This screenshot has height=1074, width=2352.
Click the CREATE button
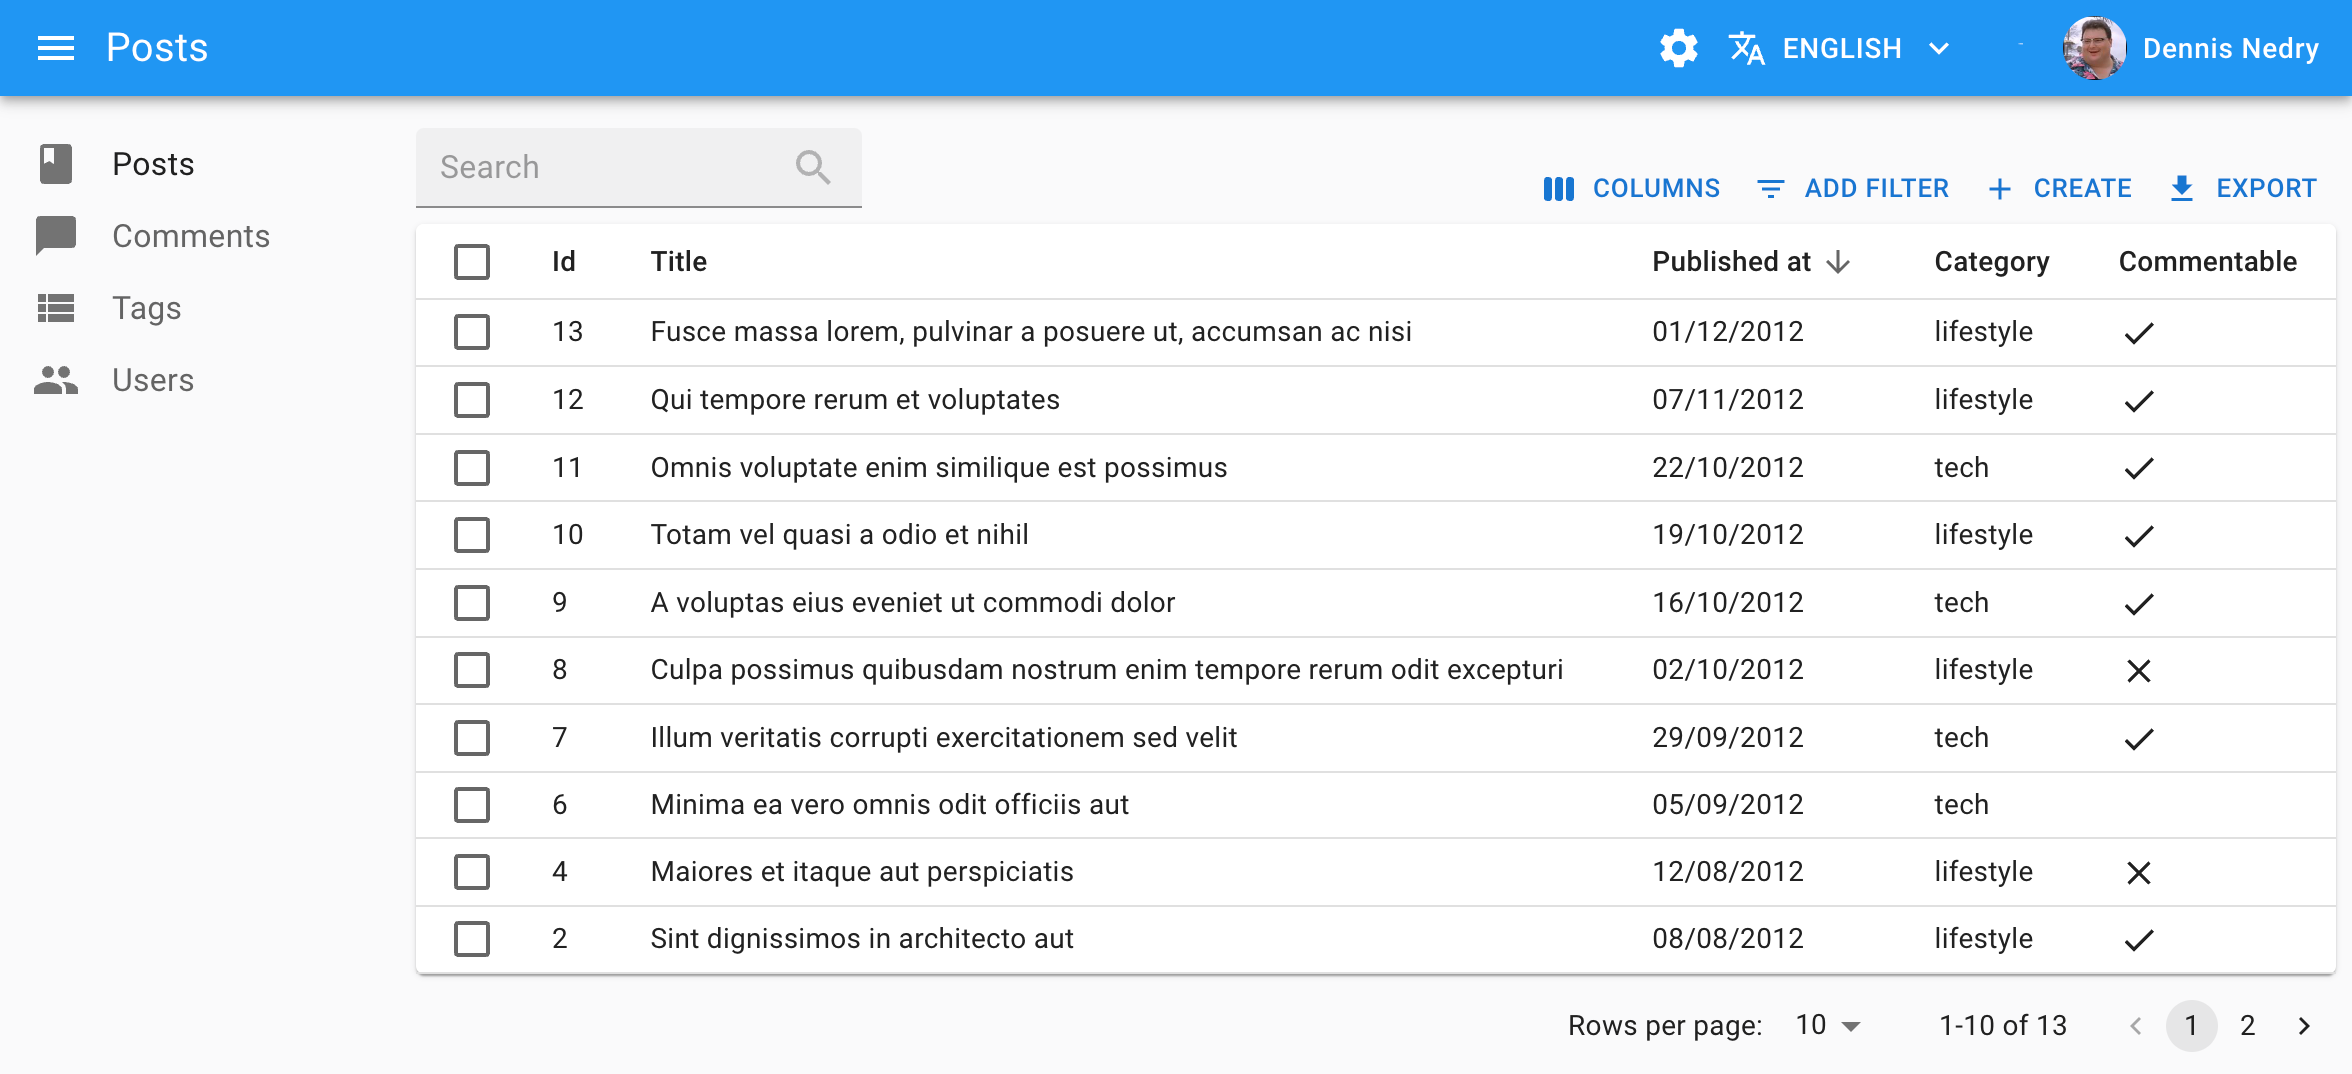tap(2060, 188)
